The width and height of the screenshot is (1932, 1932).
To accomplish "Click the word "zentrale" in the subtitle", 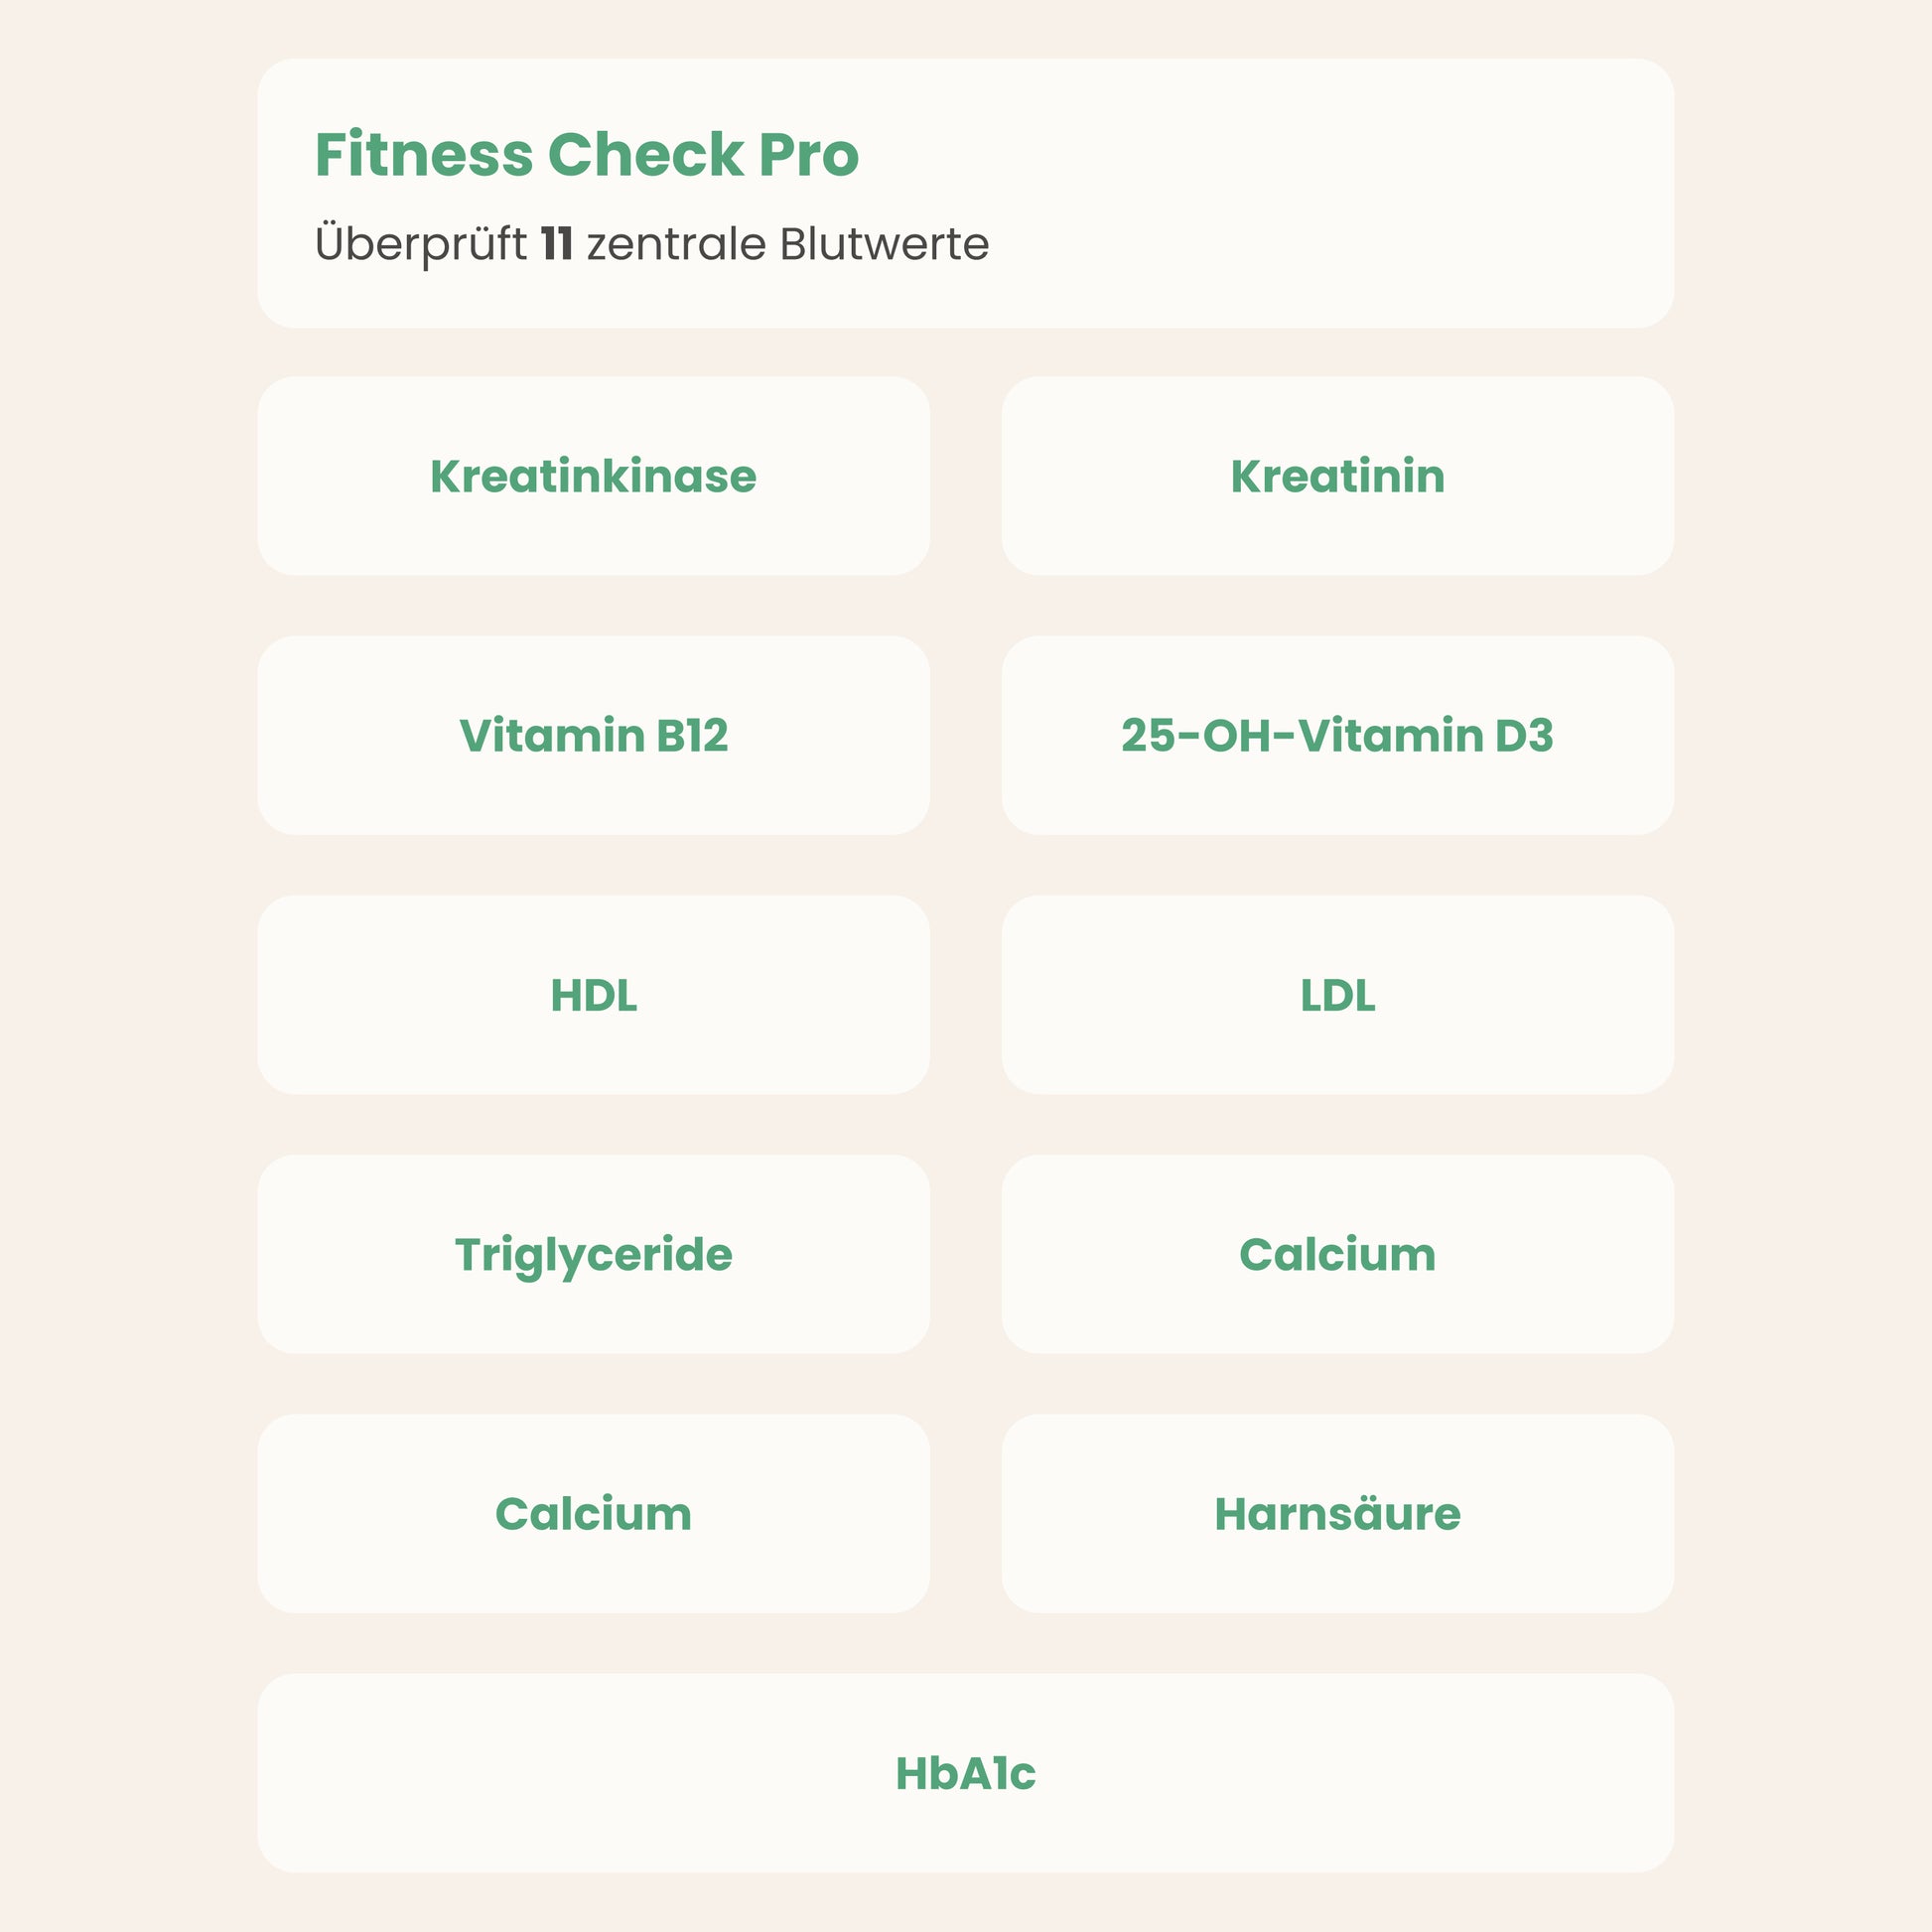I will 675,244.
